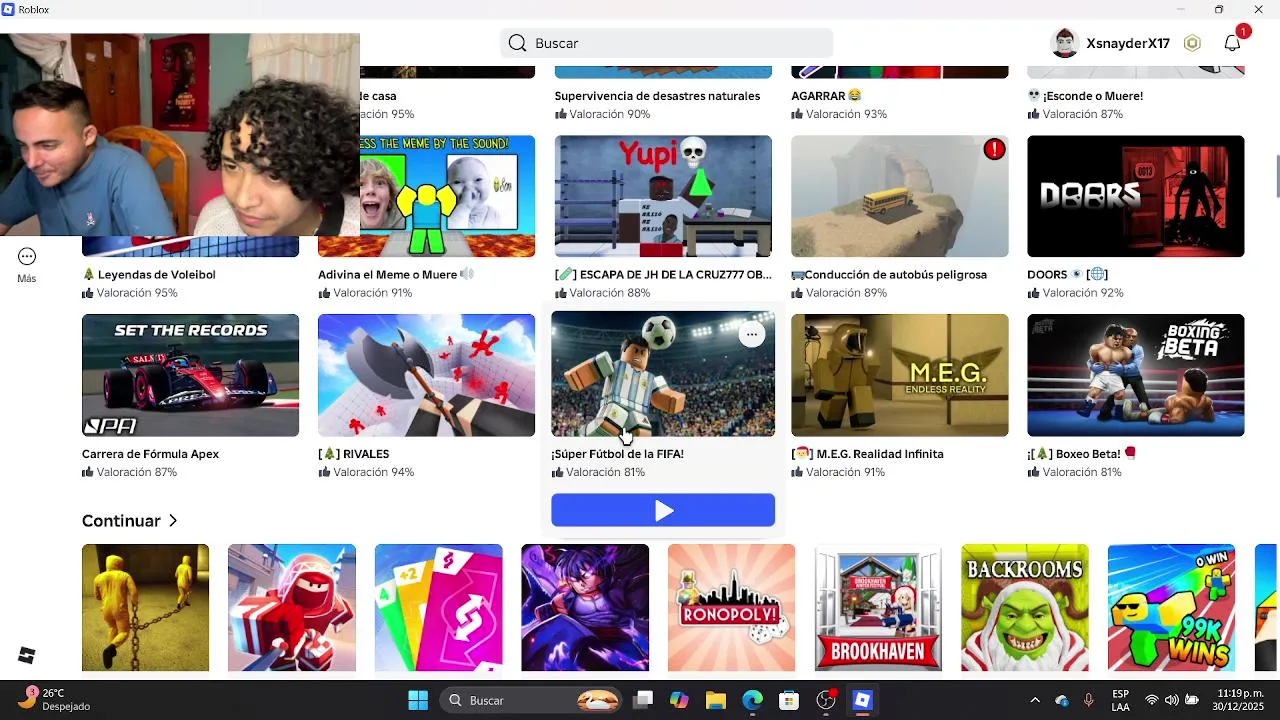Open the three-dot menu on FIFA game card
Image resolution: width=1280 pixels, height=720 pixels.
coord(751,334)
